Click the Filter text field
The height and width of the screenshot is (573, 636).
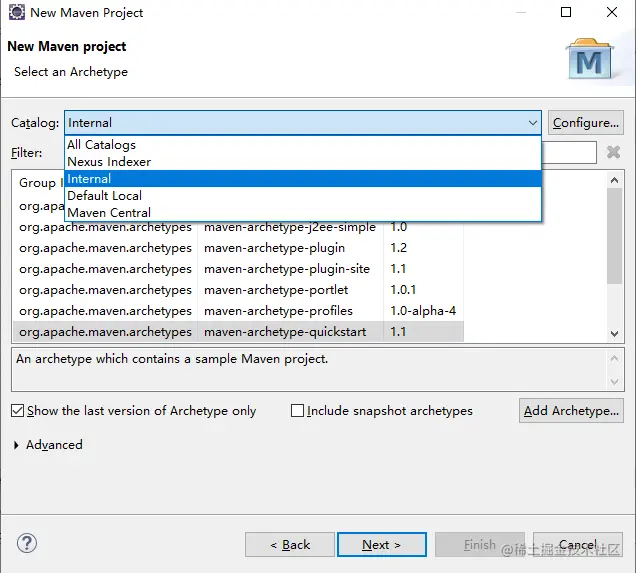point(569,152)
